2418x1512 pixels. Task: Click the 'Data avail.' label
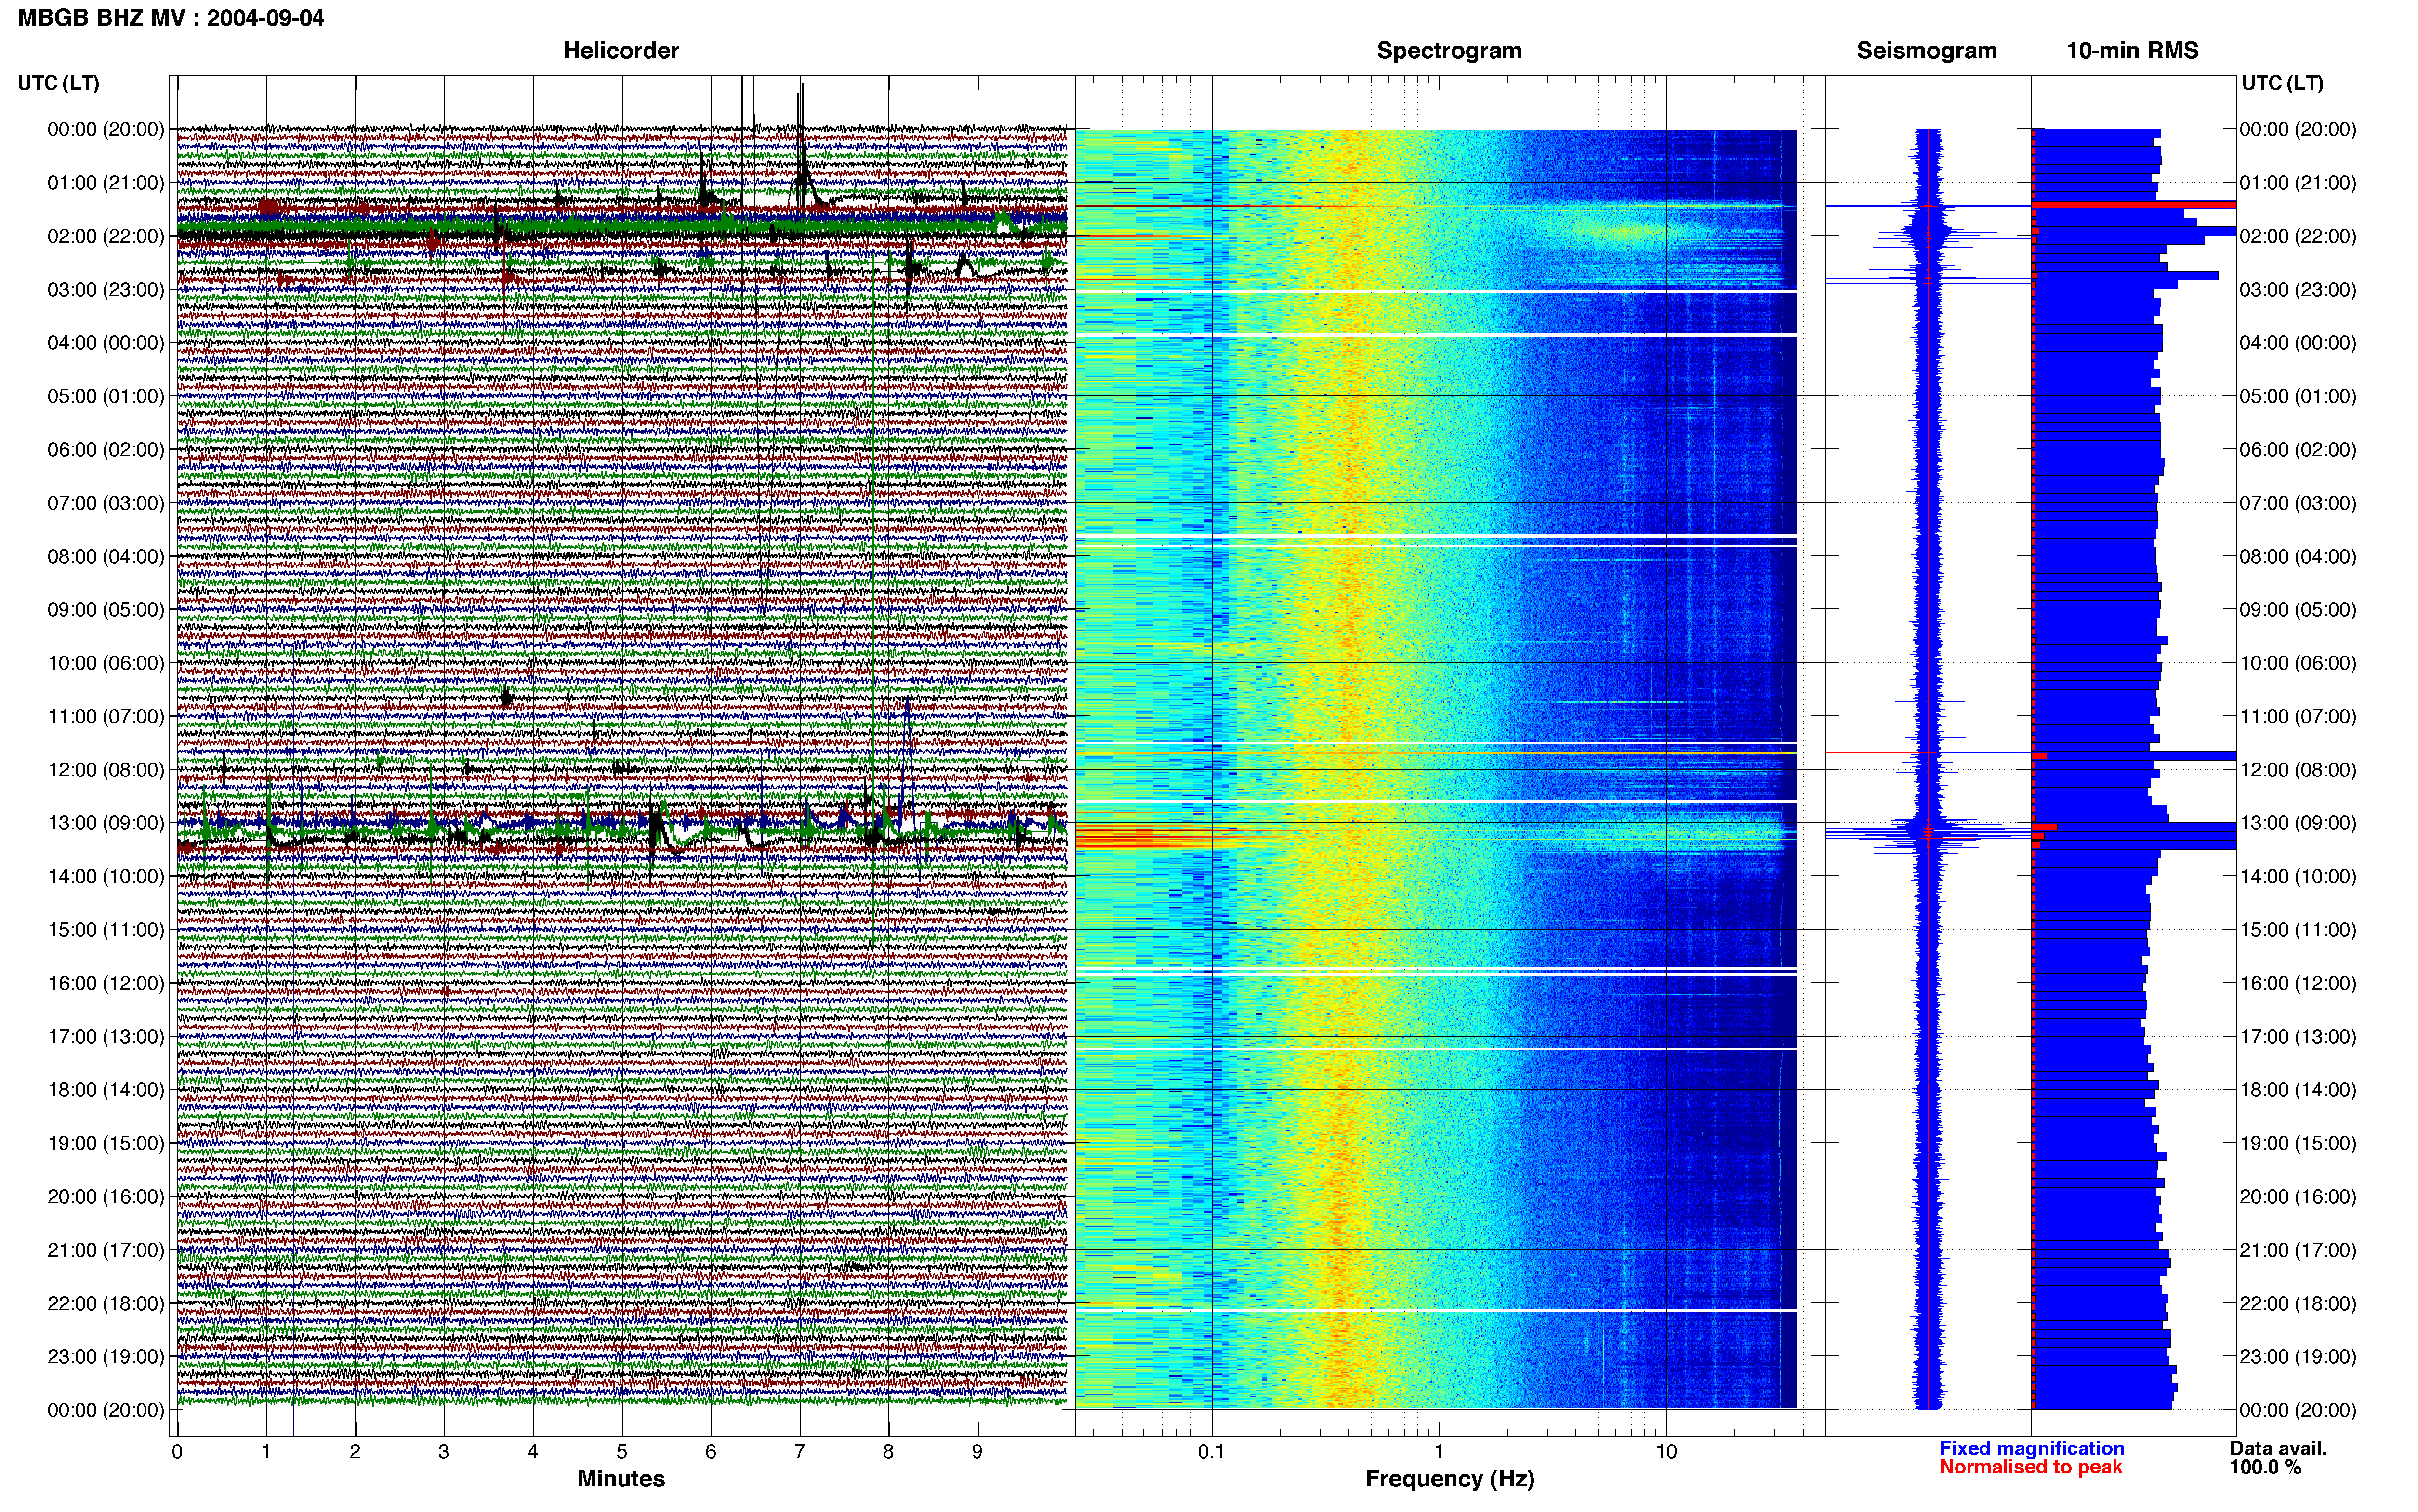click(2278, 1449)
